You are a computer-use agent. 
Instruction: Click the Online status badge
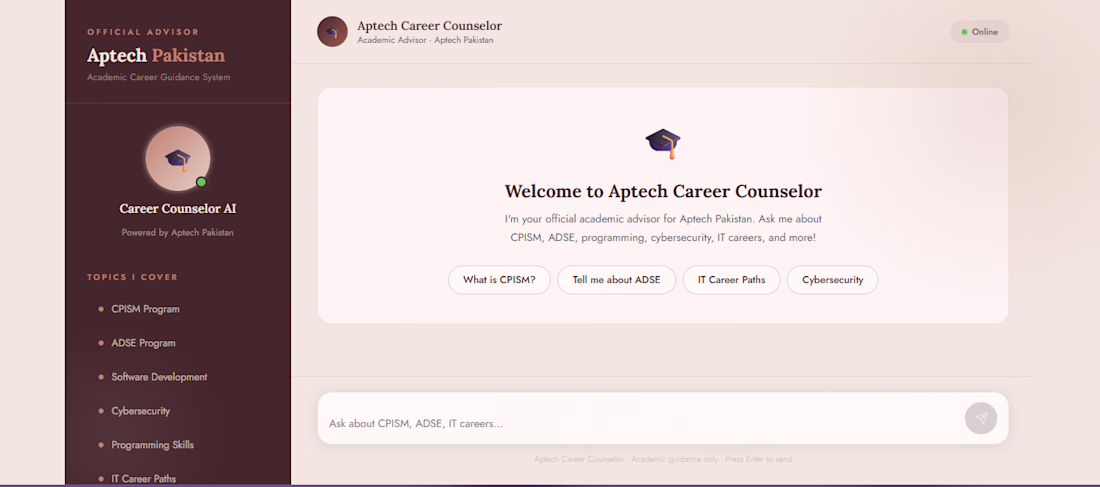pos(979,32)
